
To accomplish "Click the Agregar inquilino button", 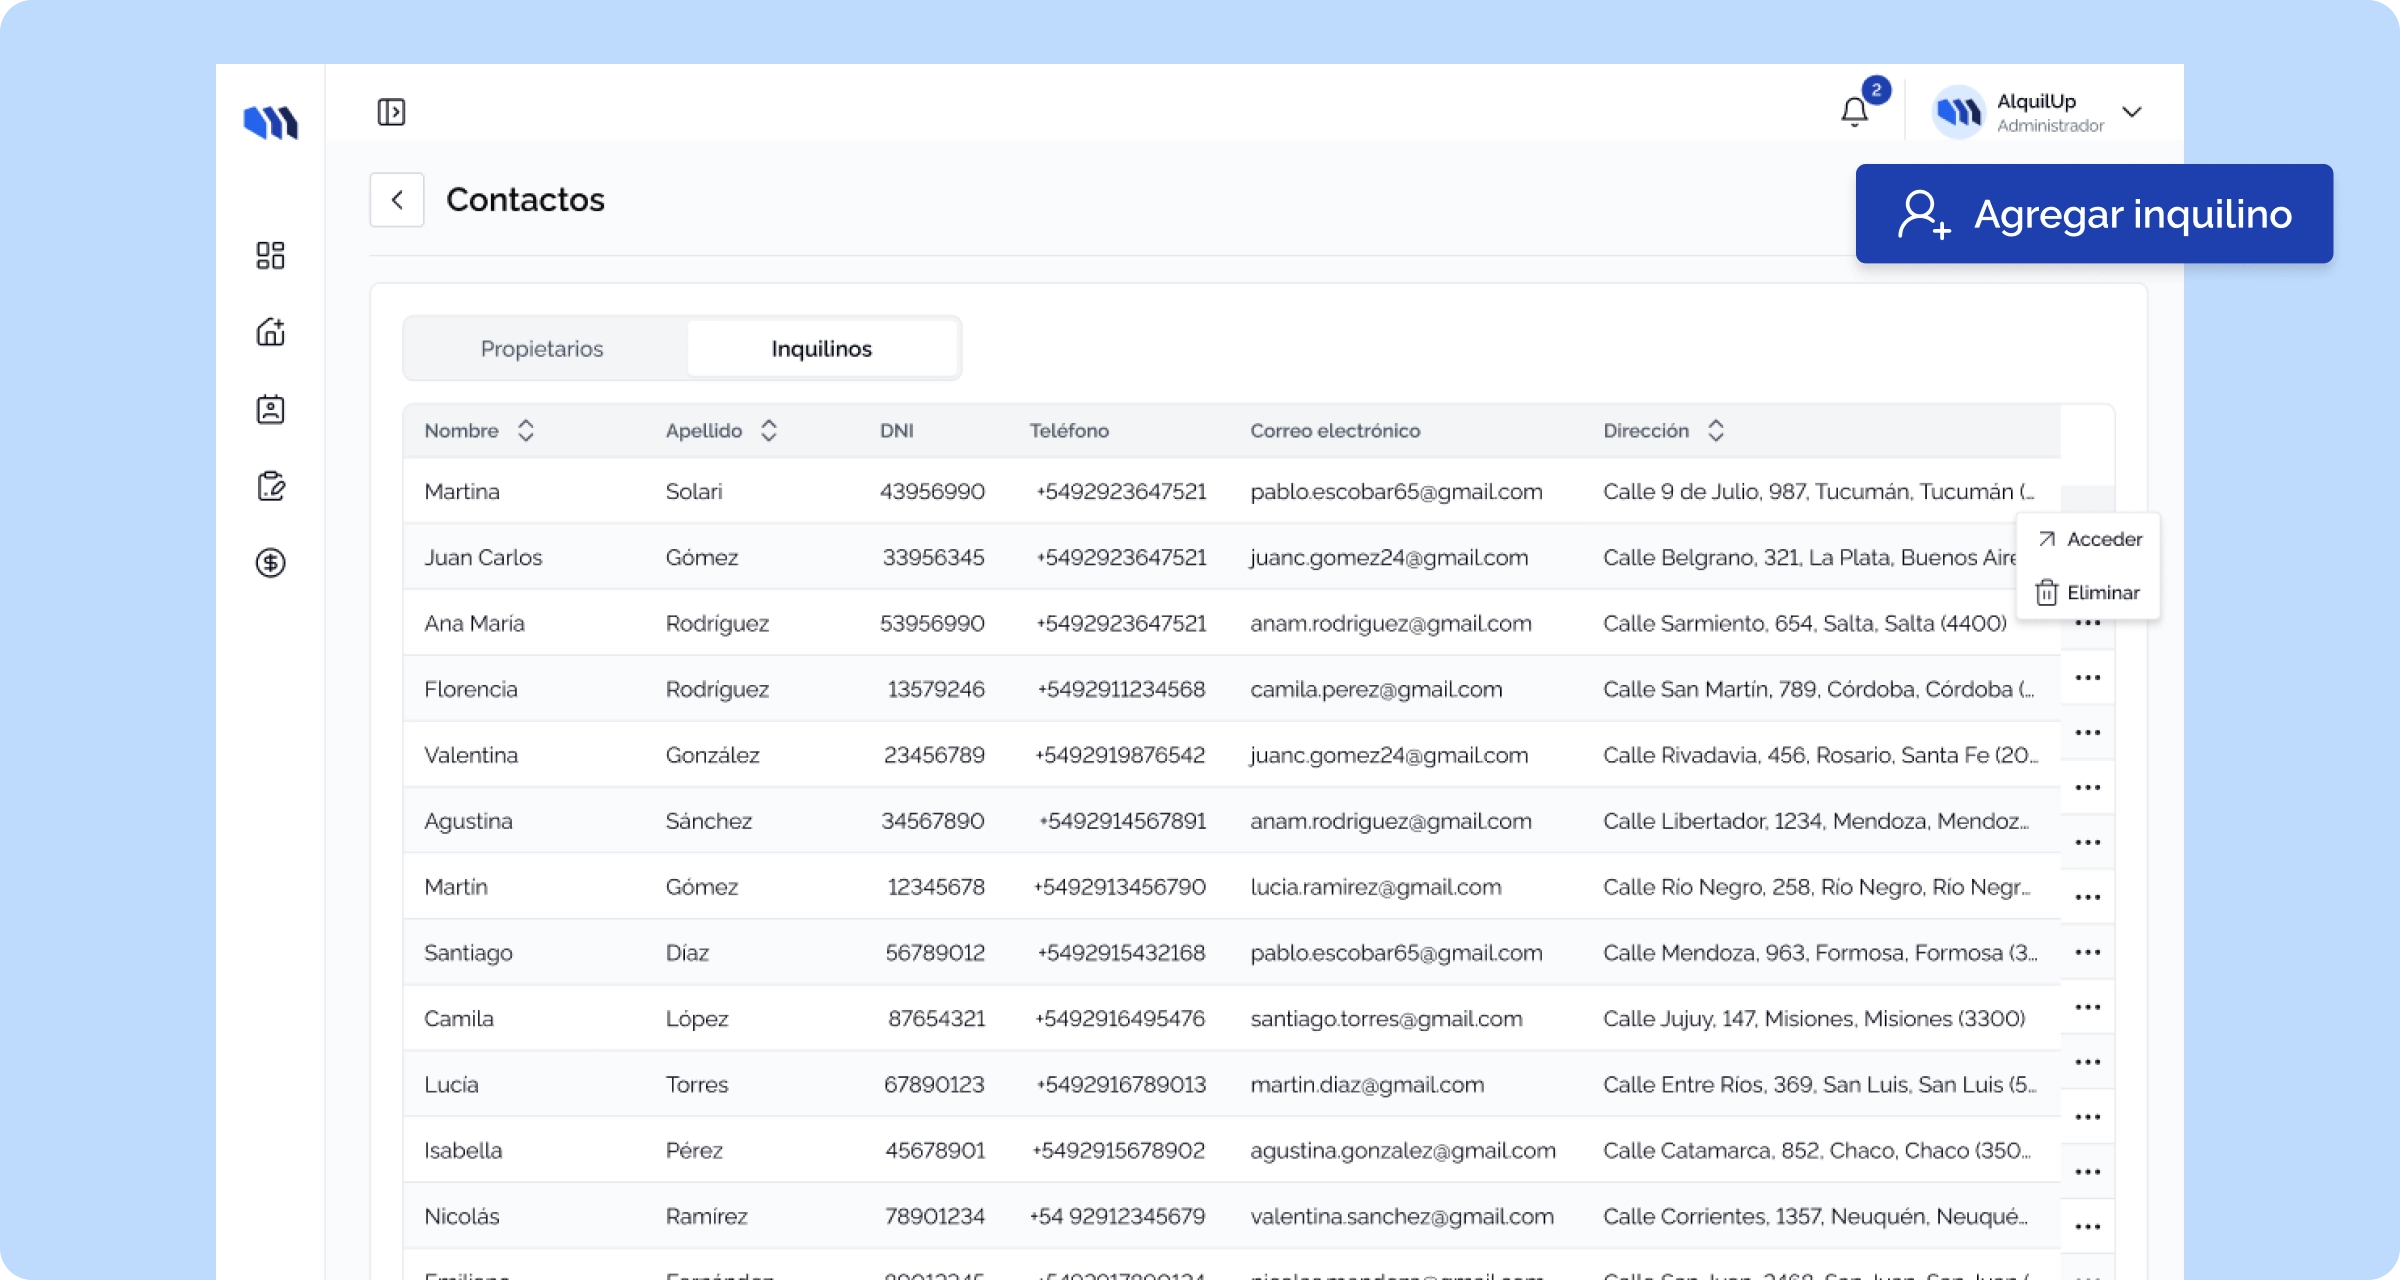I will click(2094, 214).
